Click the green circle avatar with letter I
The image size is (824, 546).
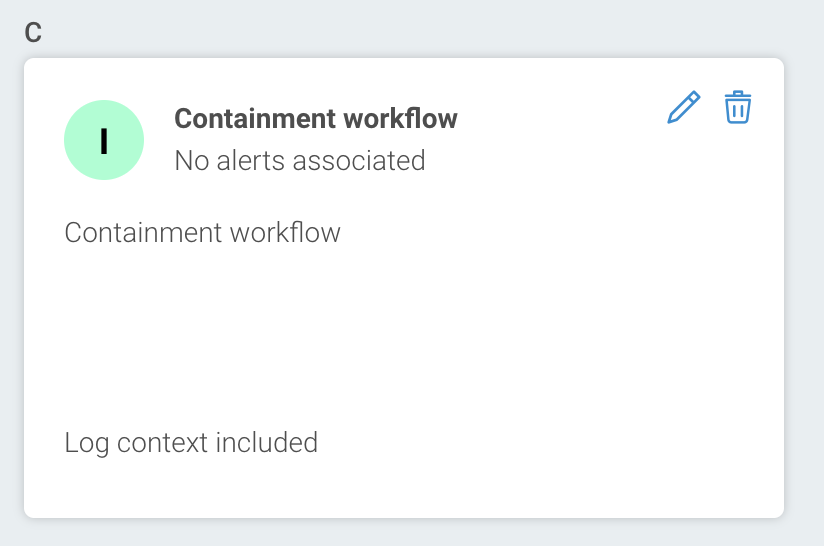pyautogui.click(x=104, y=140)
